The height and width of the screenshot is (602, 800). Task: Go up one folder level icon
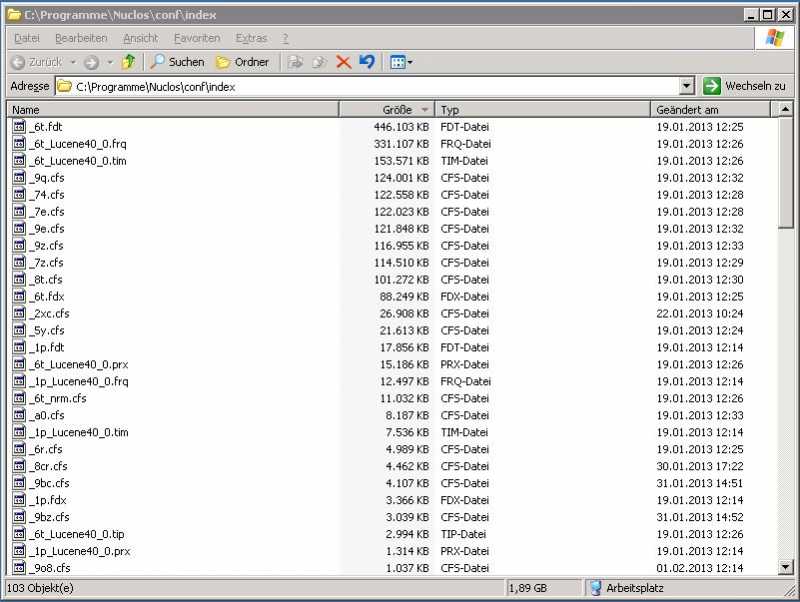click(x=129, y=62)
